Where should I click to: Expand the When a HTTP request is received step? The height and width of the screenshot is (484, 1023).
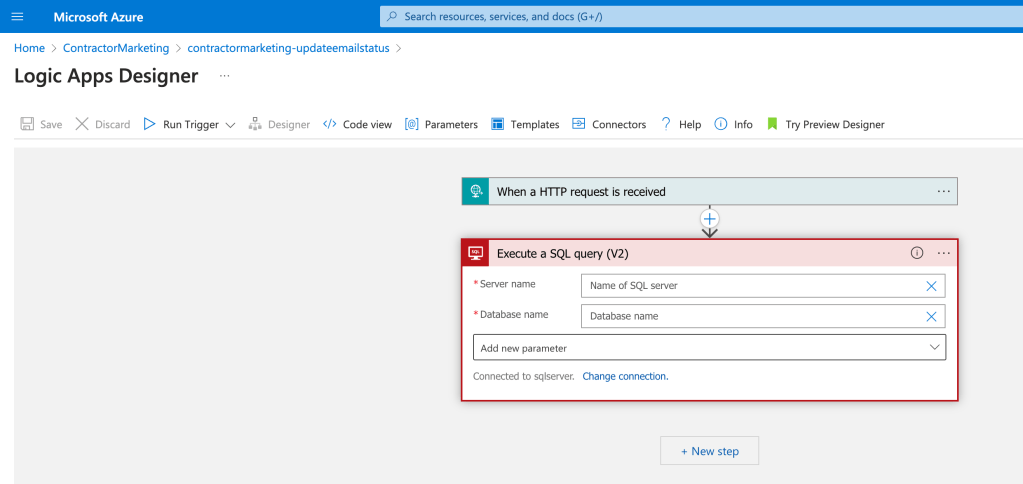[710, 191]
